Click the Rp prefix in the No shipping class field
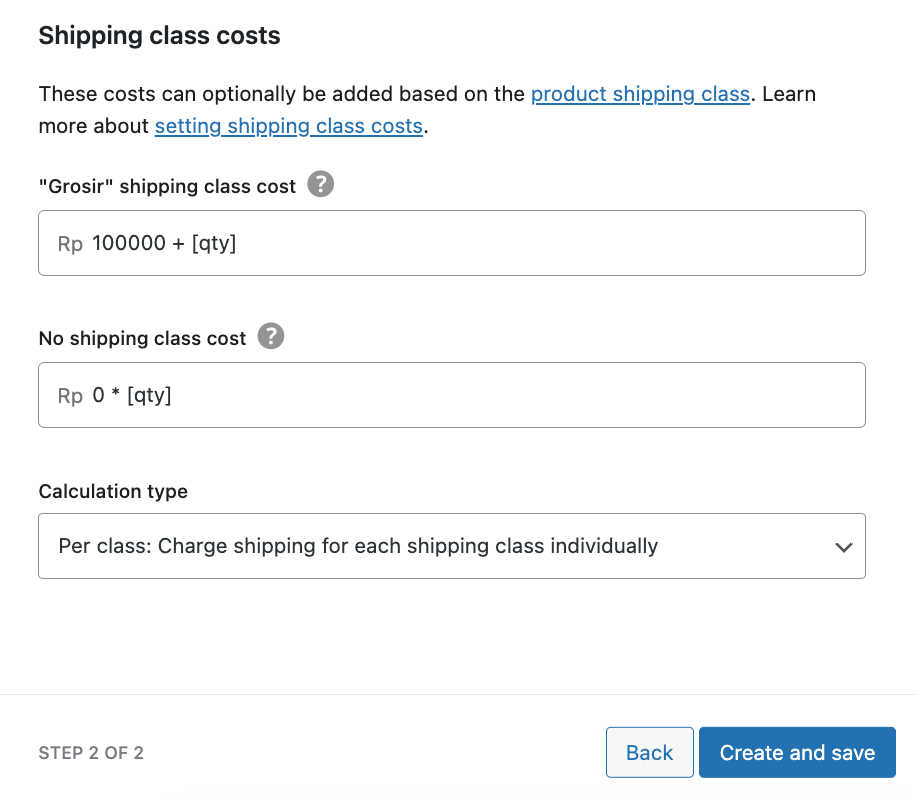Image resolution: width=916 pixels, height=802 pixels. [70, 395]
